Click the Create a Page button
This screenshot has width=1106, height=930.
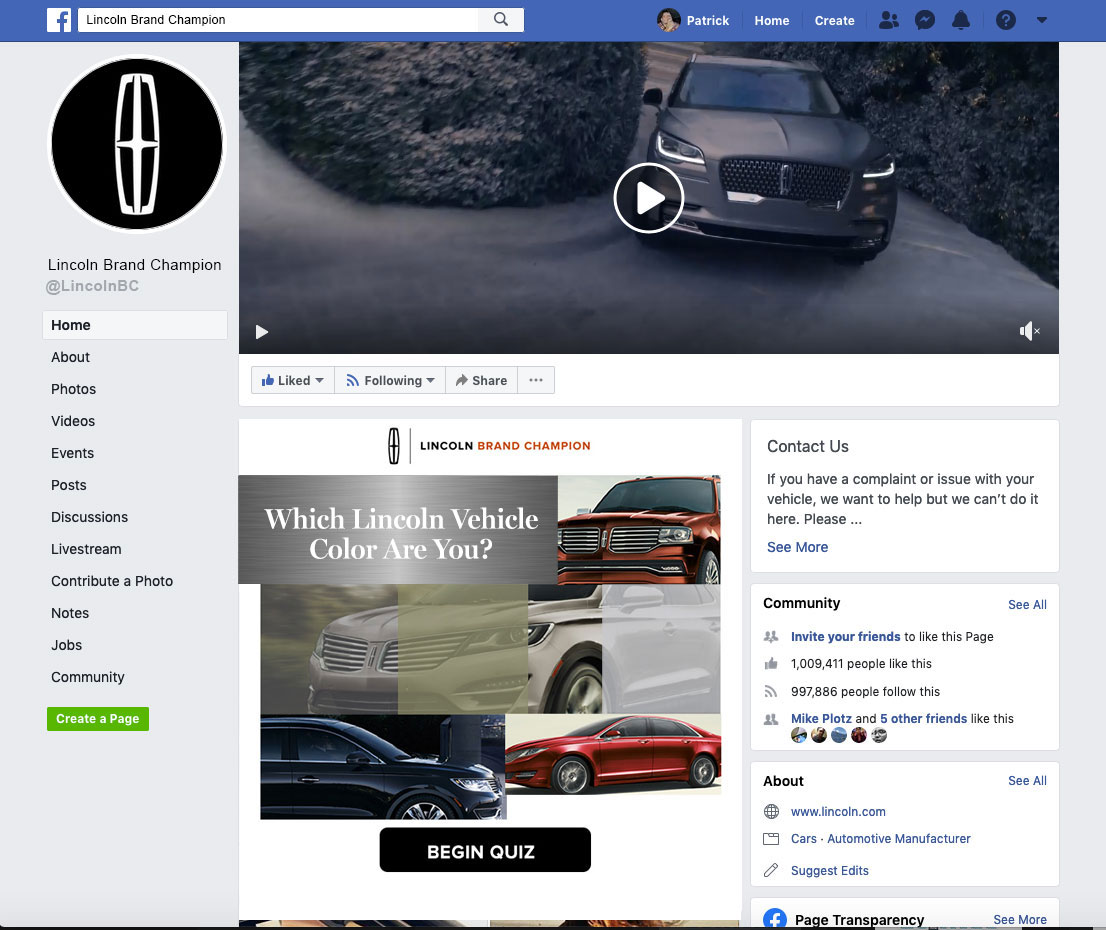pyautogui.click(x=98, y=718)
